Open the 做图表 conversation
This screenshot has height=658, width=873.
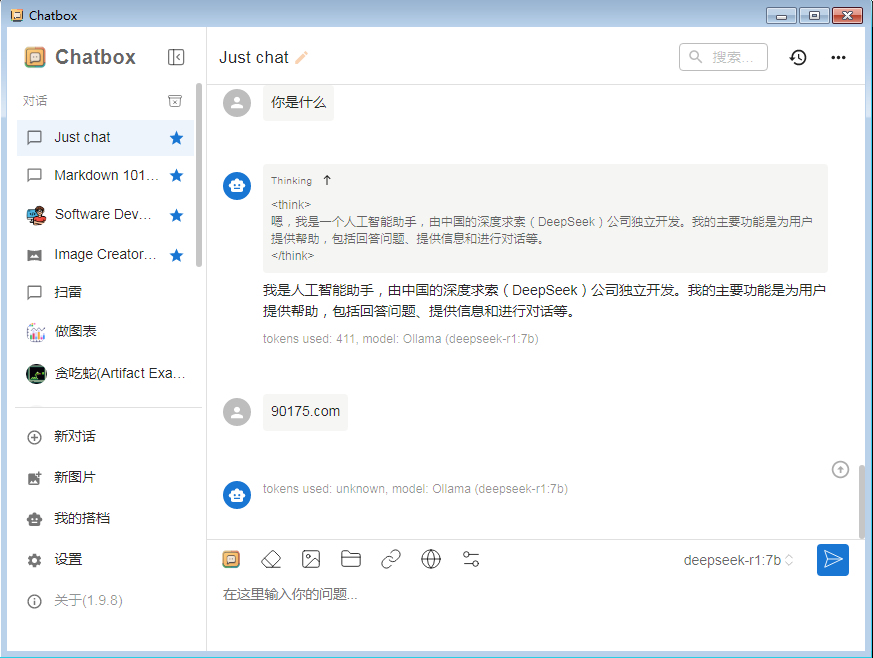tap(105, 332)
